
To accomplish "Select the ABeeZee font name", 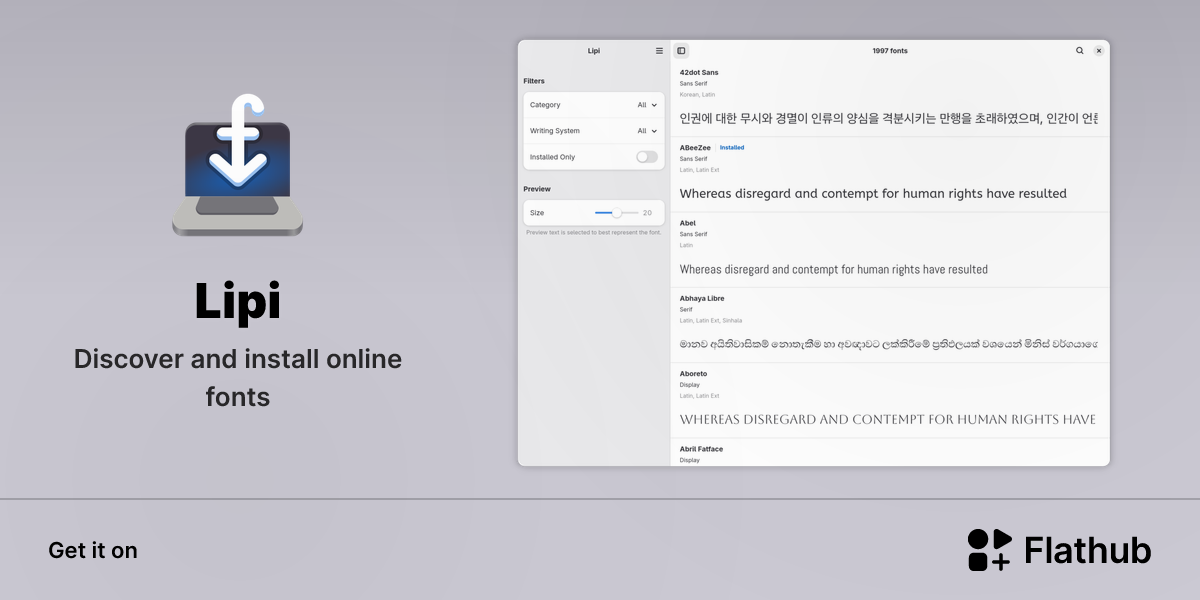I will (x=695, y=148).
